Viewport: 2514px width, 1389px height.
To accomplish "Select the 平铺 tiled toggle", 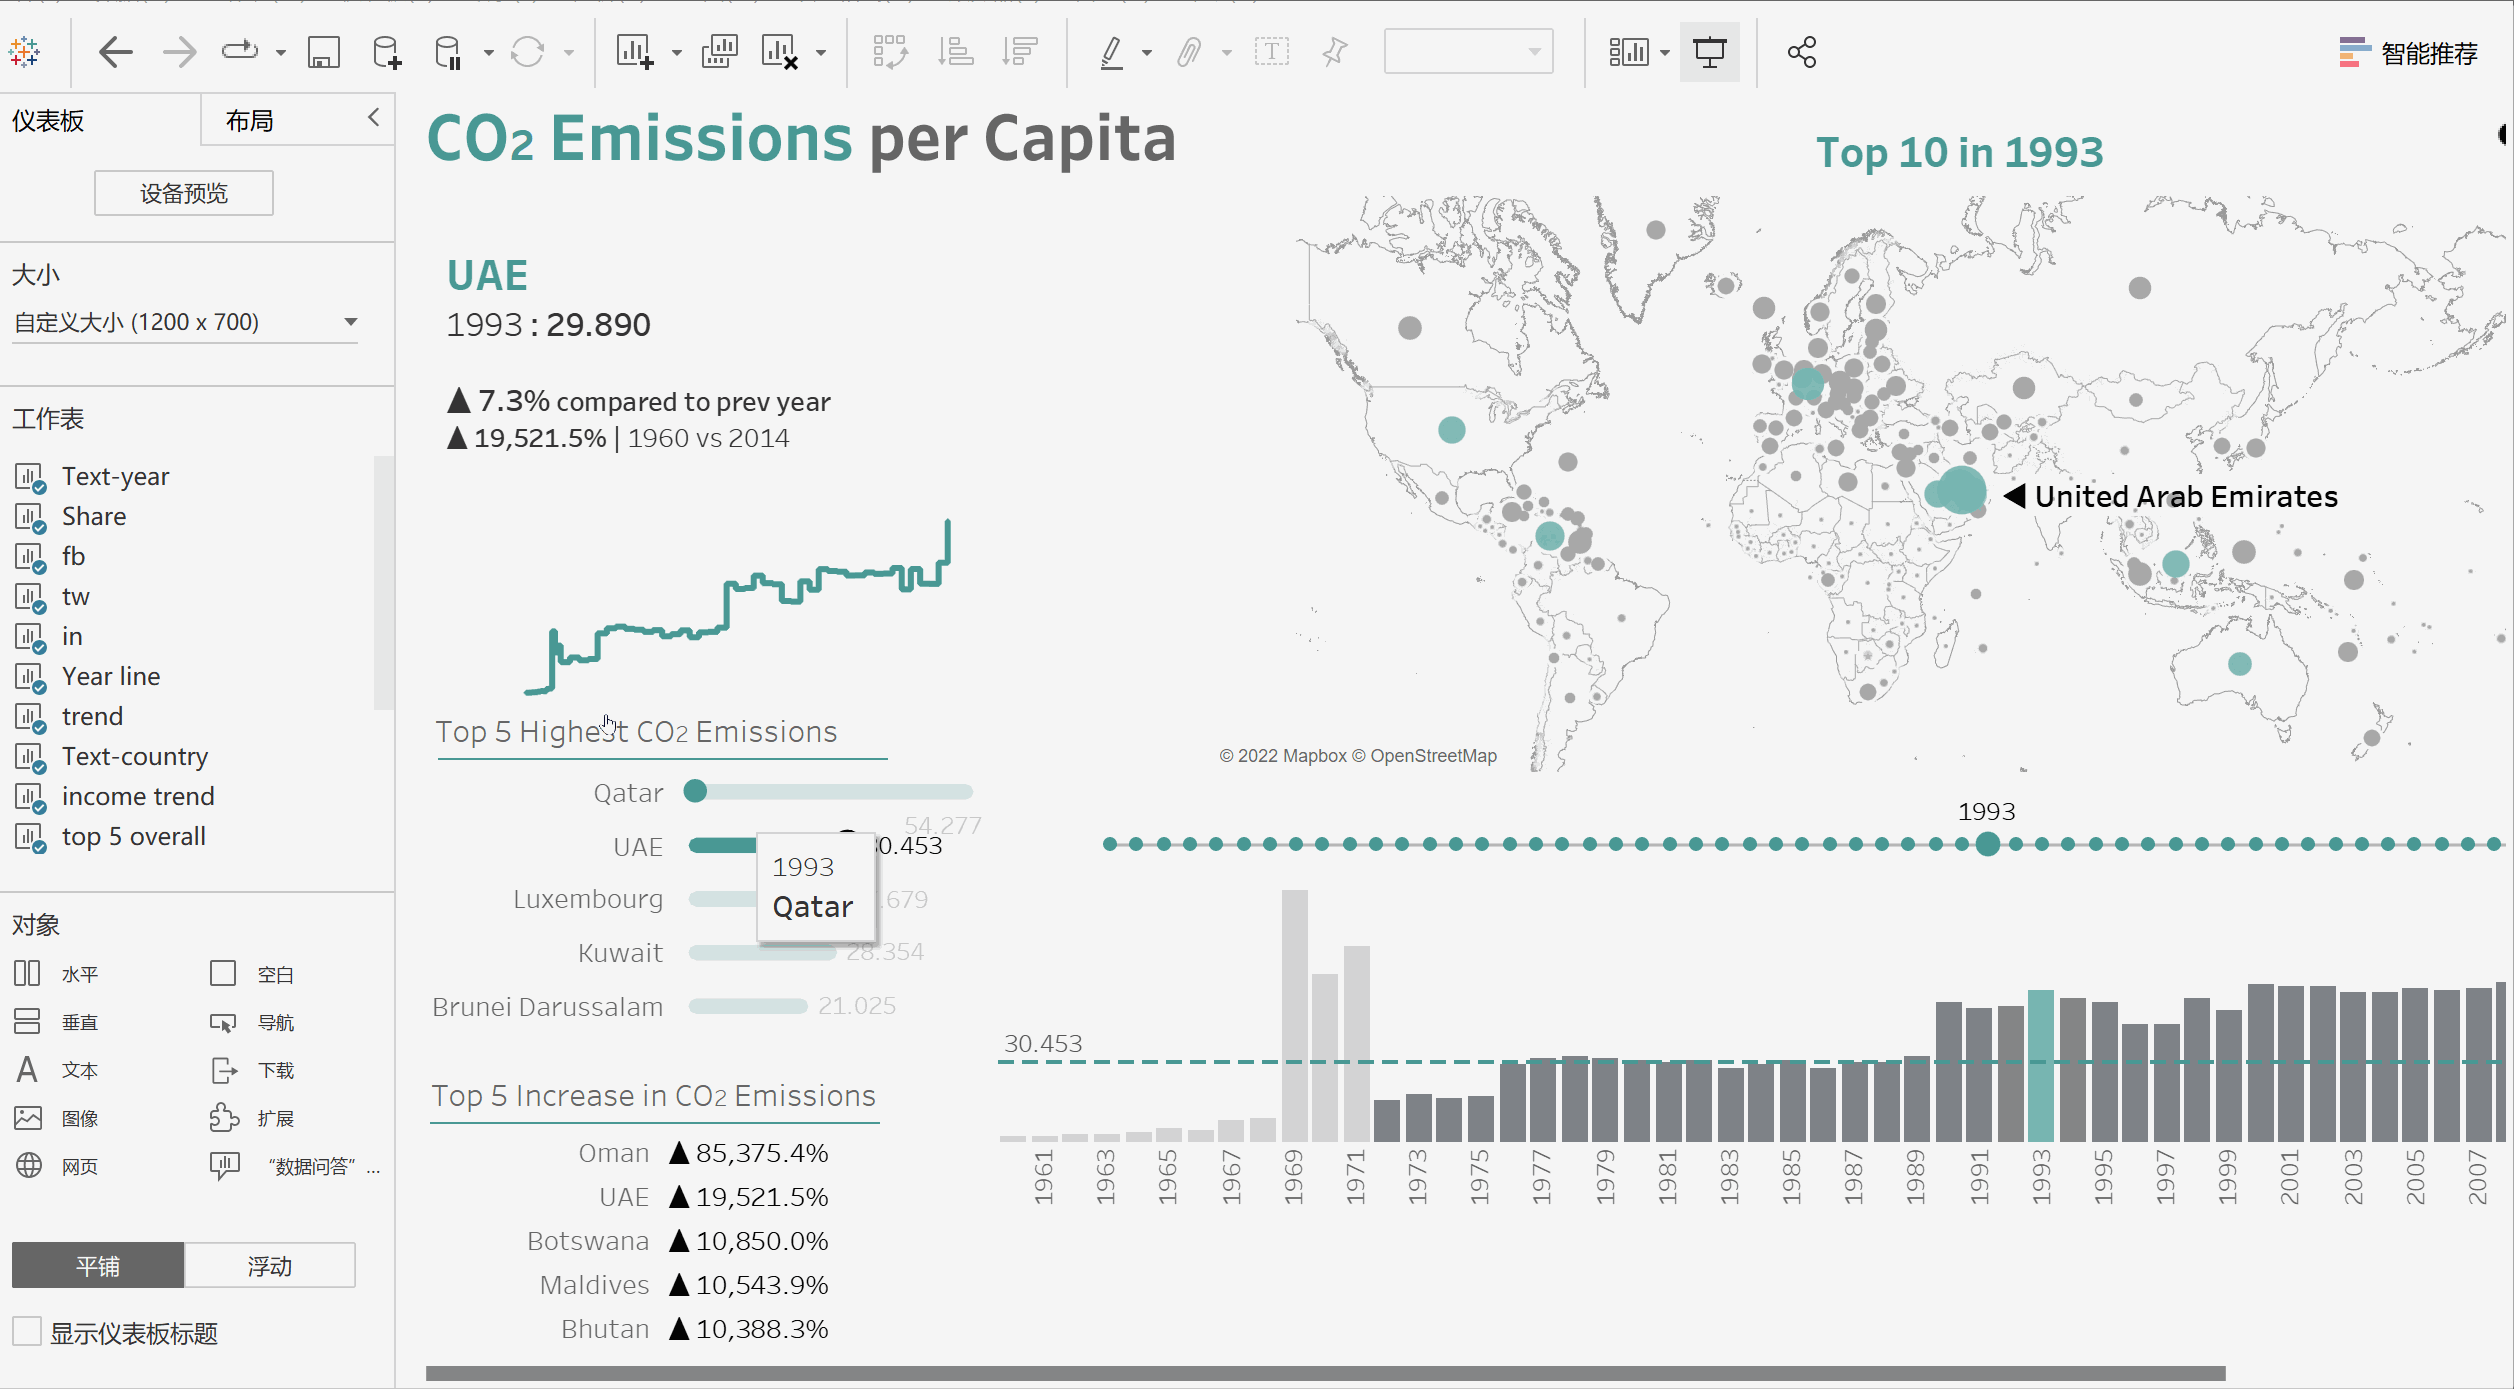I will (x=98, y=1266).
